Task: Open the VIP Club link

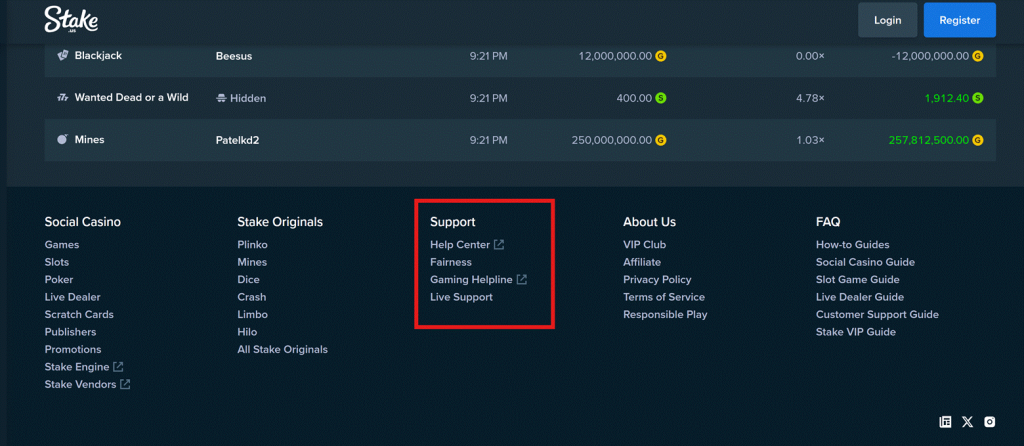Action: point(645,245)
